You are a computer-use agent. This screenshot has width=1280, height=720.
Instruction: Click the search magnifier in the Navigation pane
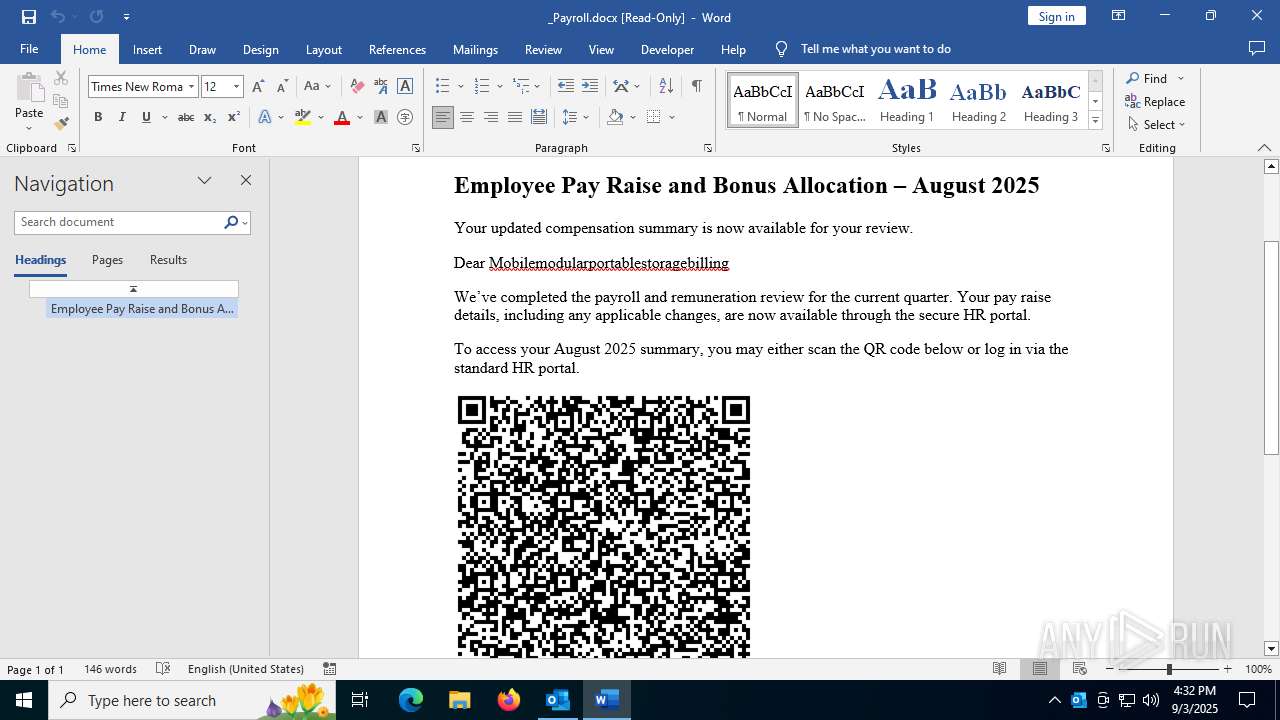pos(231,222)
